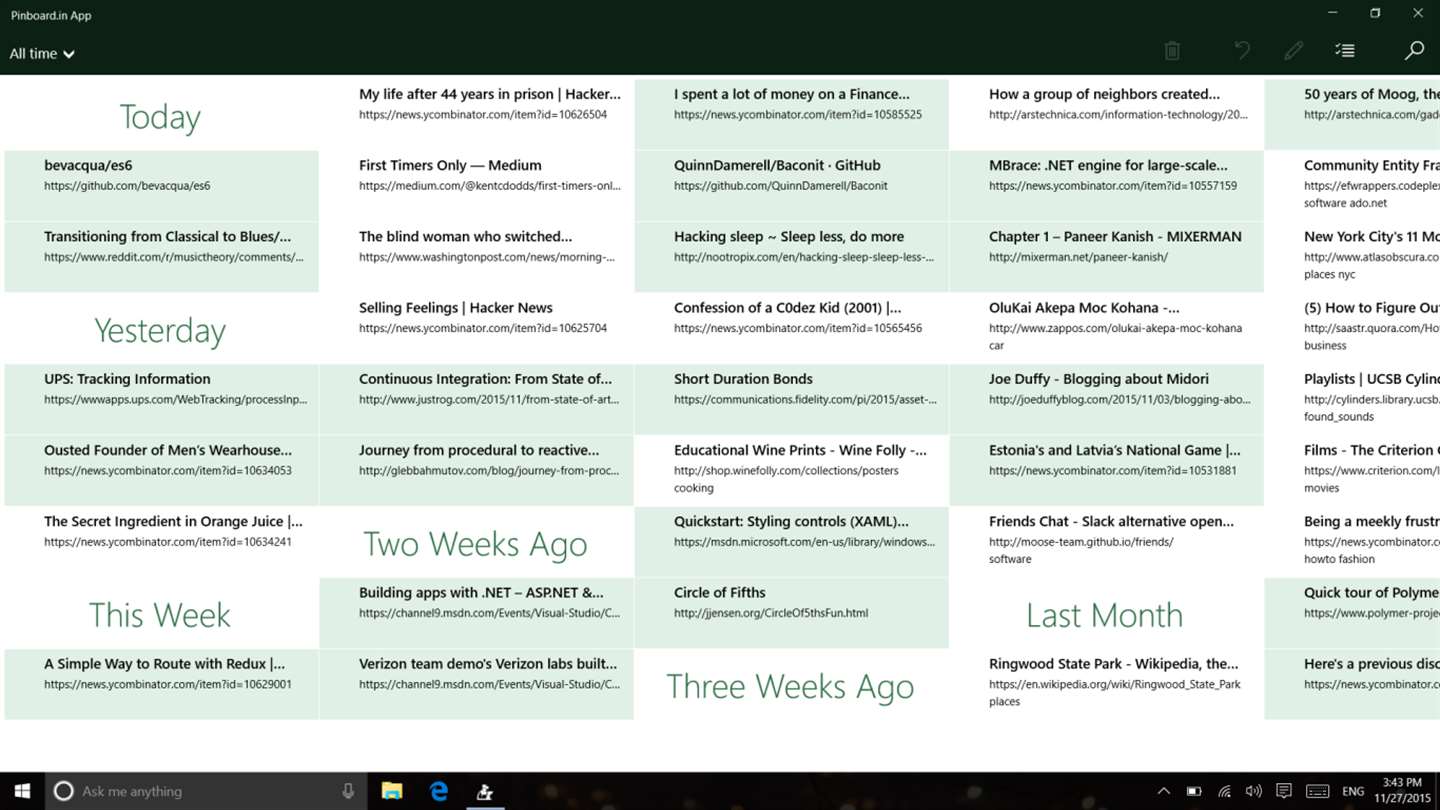Screen dimensions: 1440x810
Task: Click the edit pencil icon
Action: (1293, 50)
